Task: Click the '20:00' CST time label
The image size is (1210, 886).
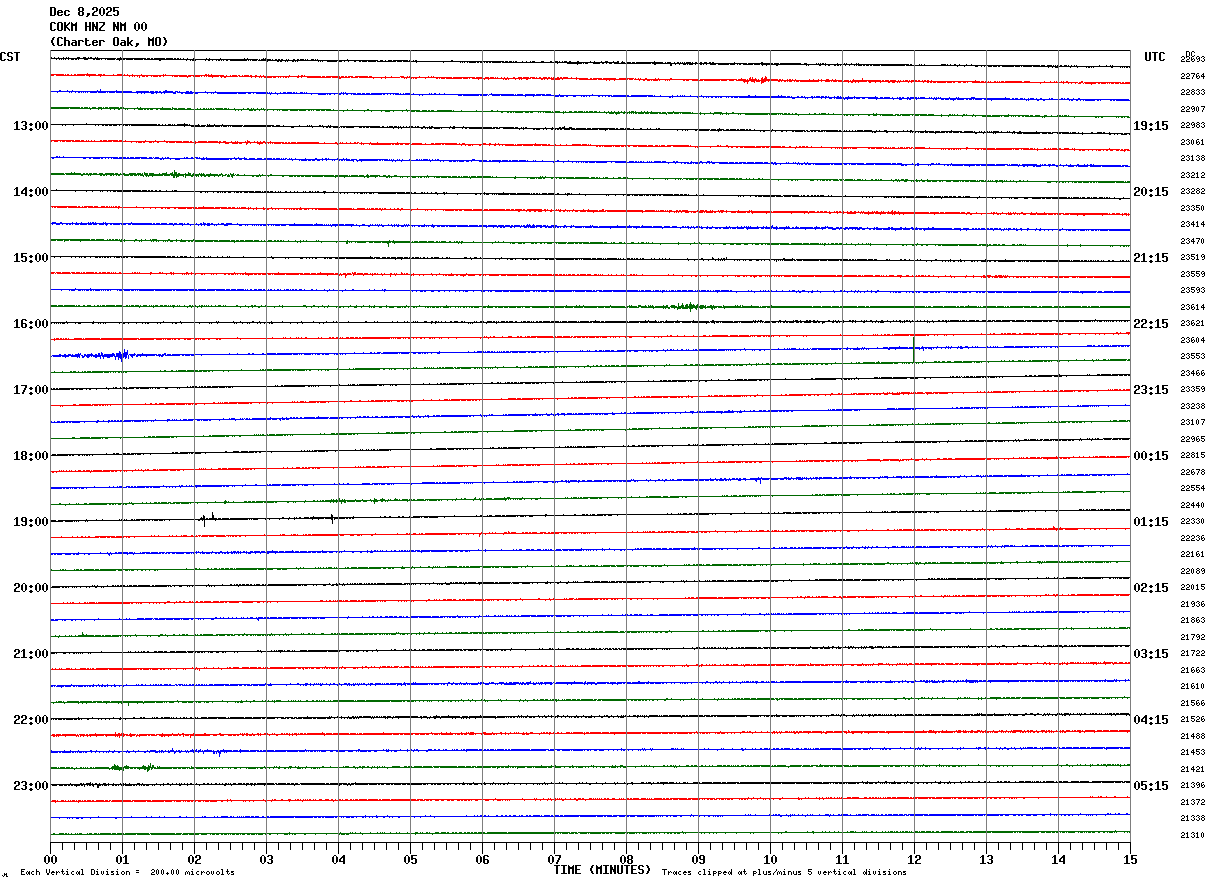Action: tap(30, 588)
